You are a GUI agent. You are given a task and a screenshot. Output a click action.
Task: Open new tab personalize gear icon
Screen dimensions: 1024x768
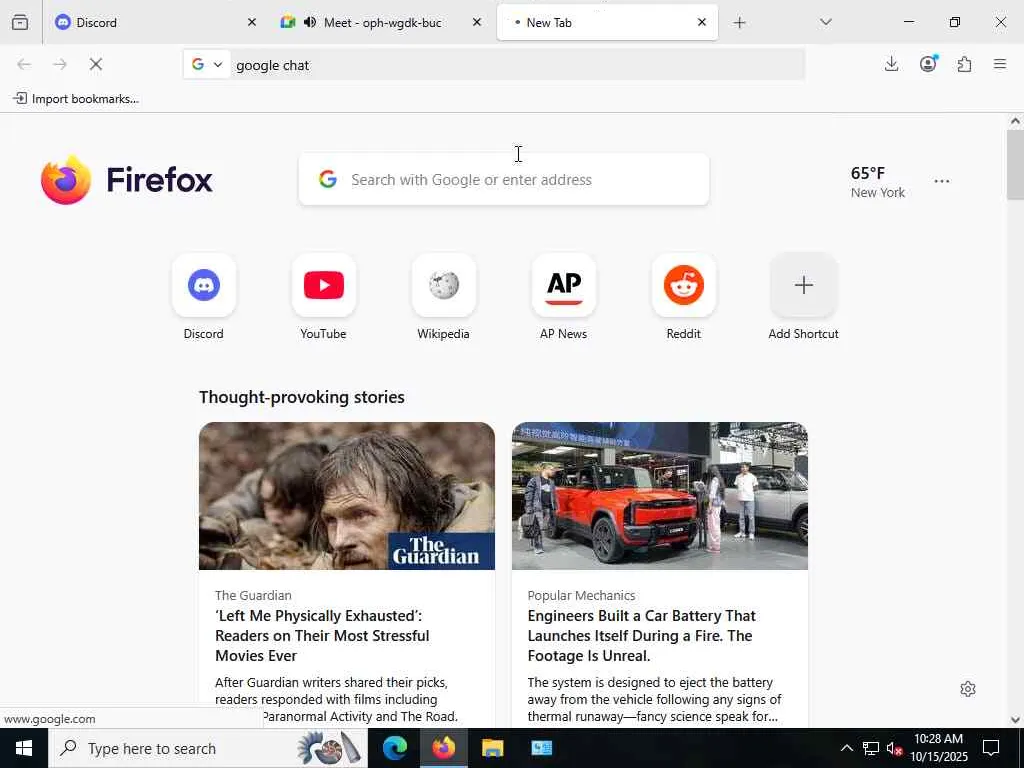[968, 689]
